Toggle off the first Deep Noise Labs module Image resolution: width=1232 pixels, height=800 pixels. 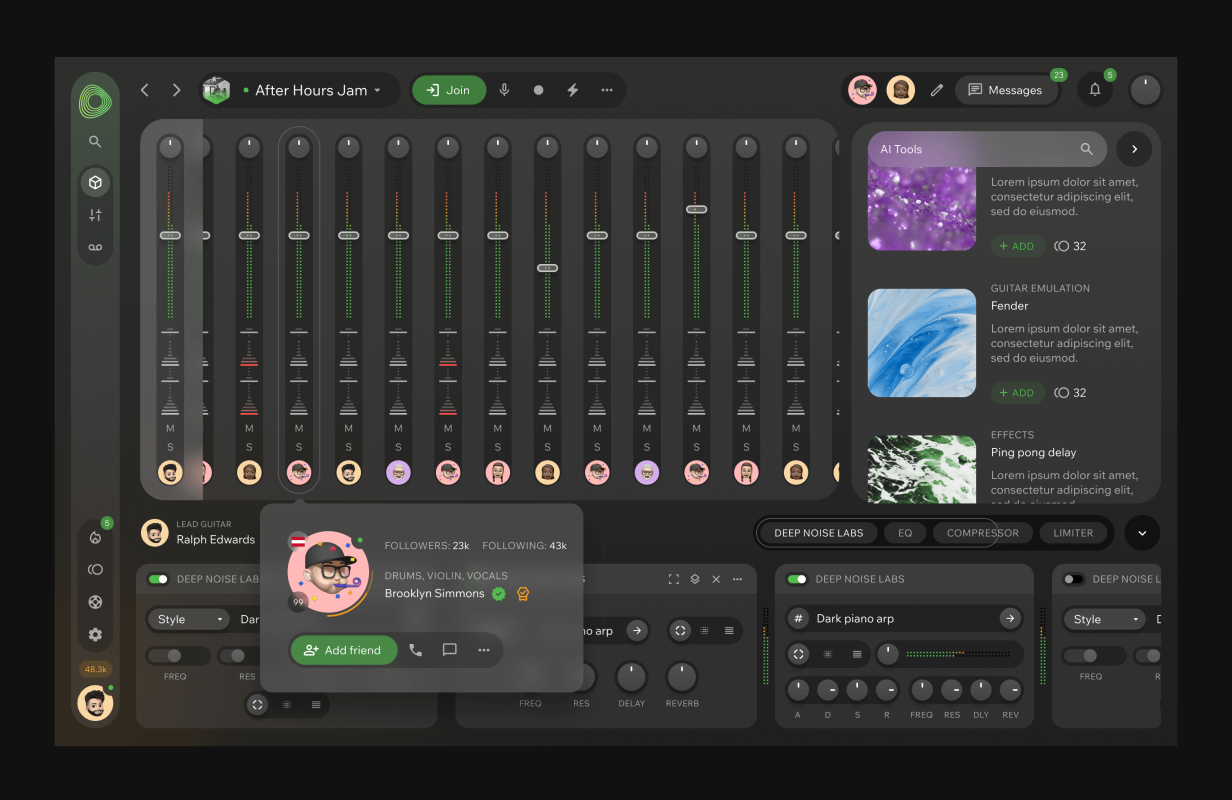click(158, 579)
